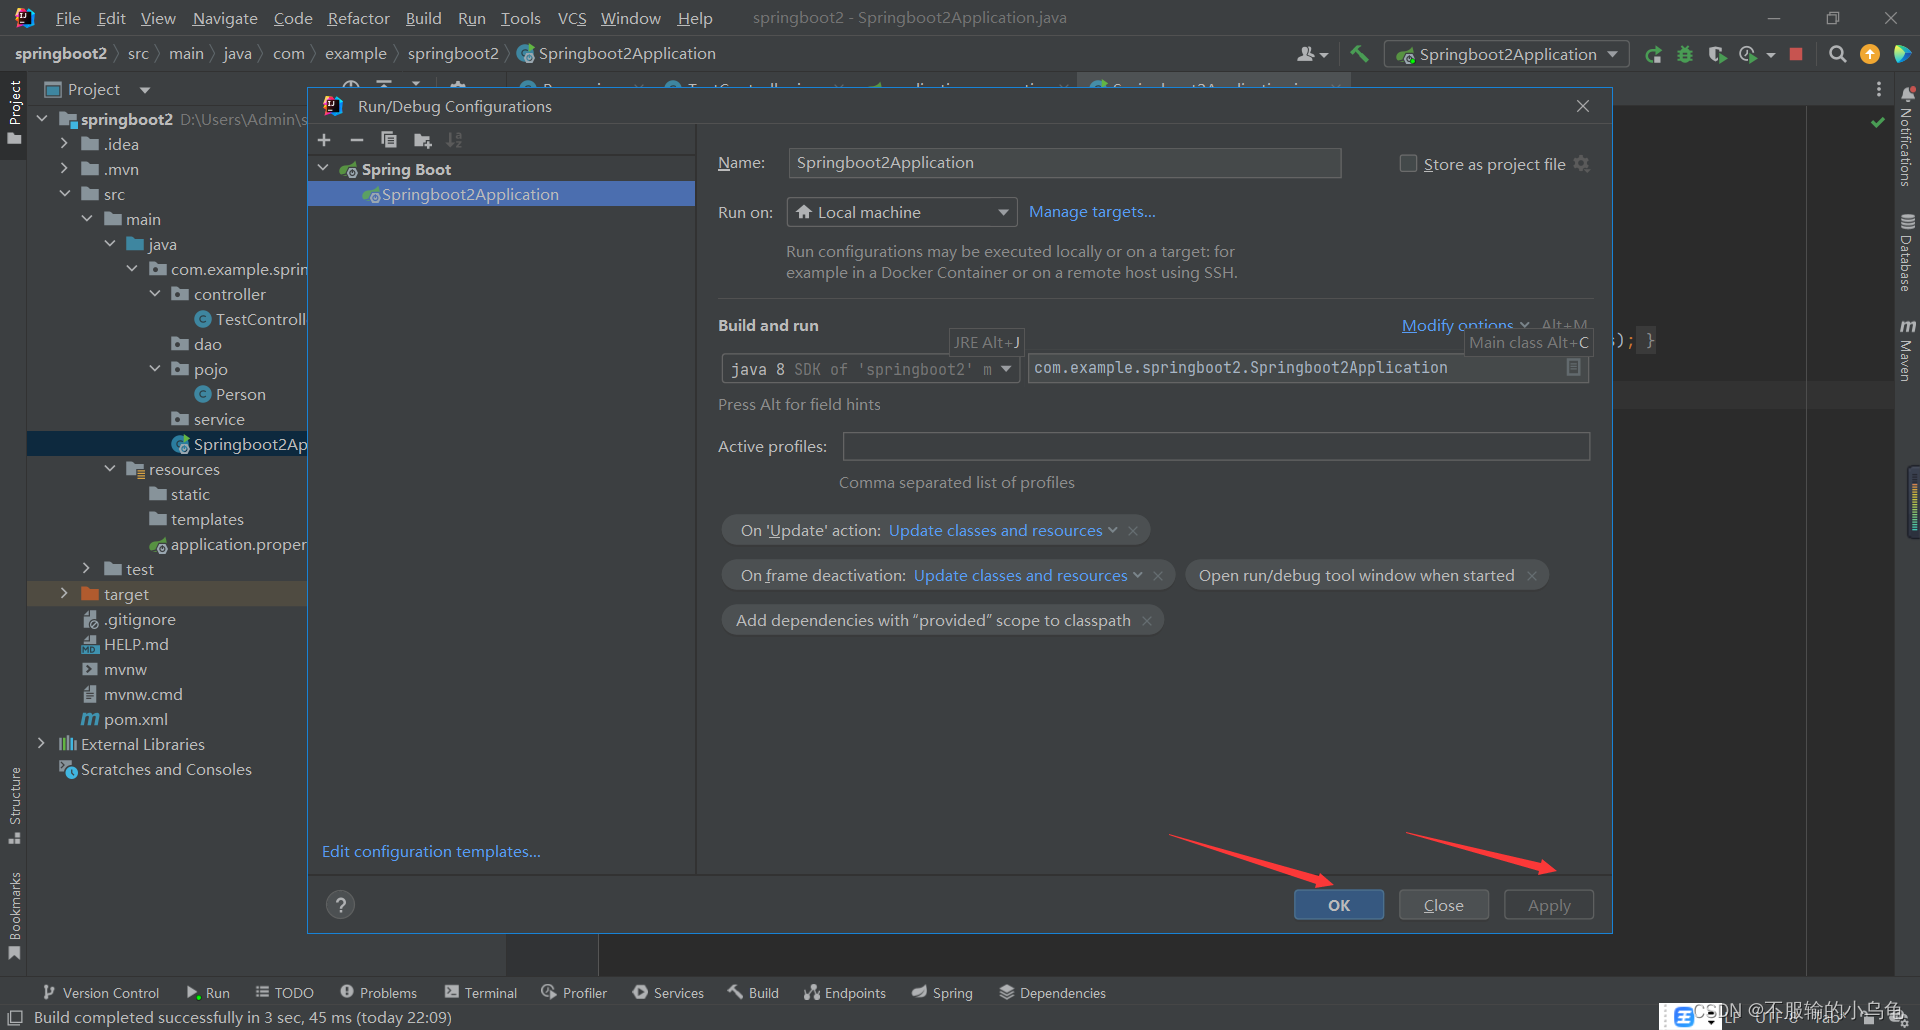
Task: Expand External Libraries node
Action: click(x=41, y=744)
